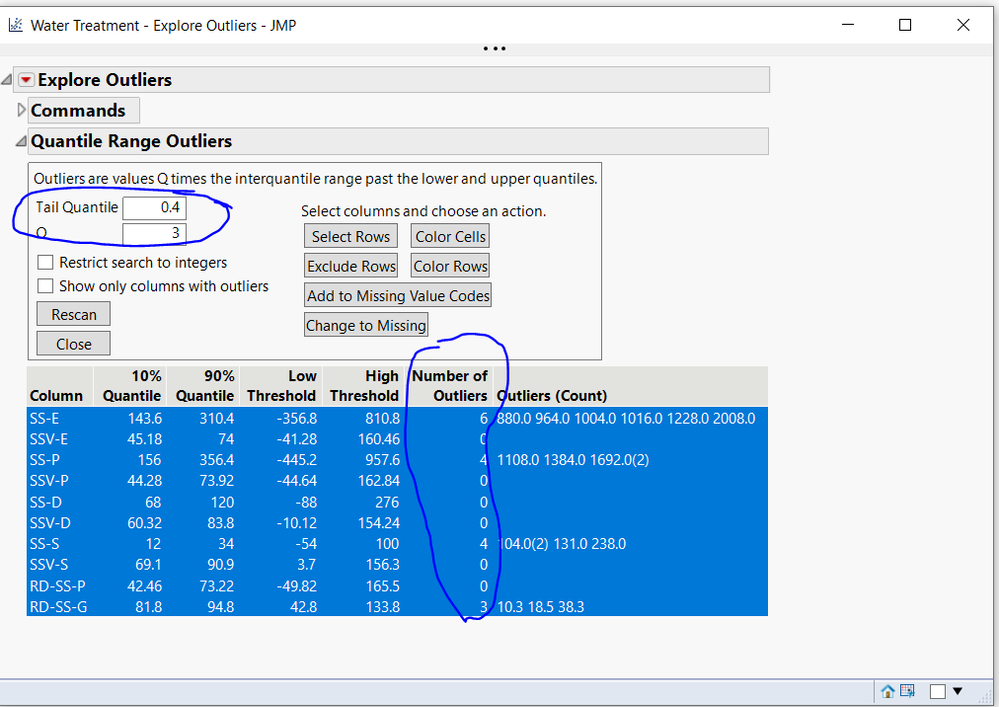The width and height of the screenshot is (999, 707).
Task: Click Add to Missing Value Codes
Action: click(398, 295)
